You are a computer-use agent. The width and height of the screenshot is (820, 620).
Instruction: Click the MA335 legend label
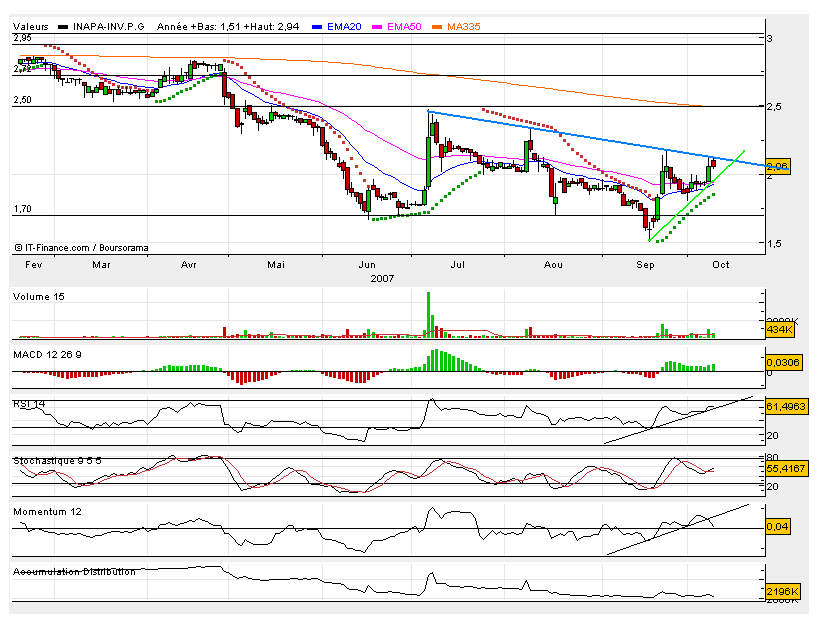click(x=463, y=27)
